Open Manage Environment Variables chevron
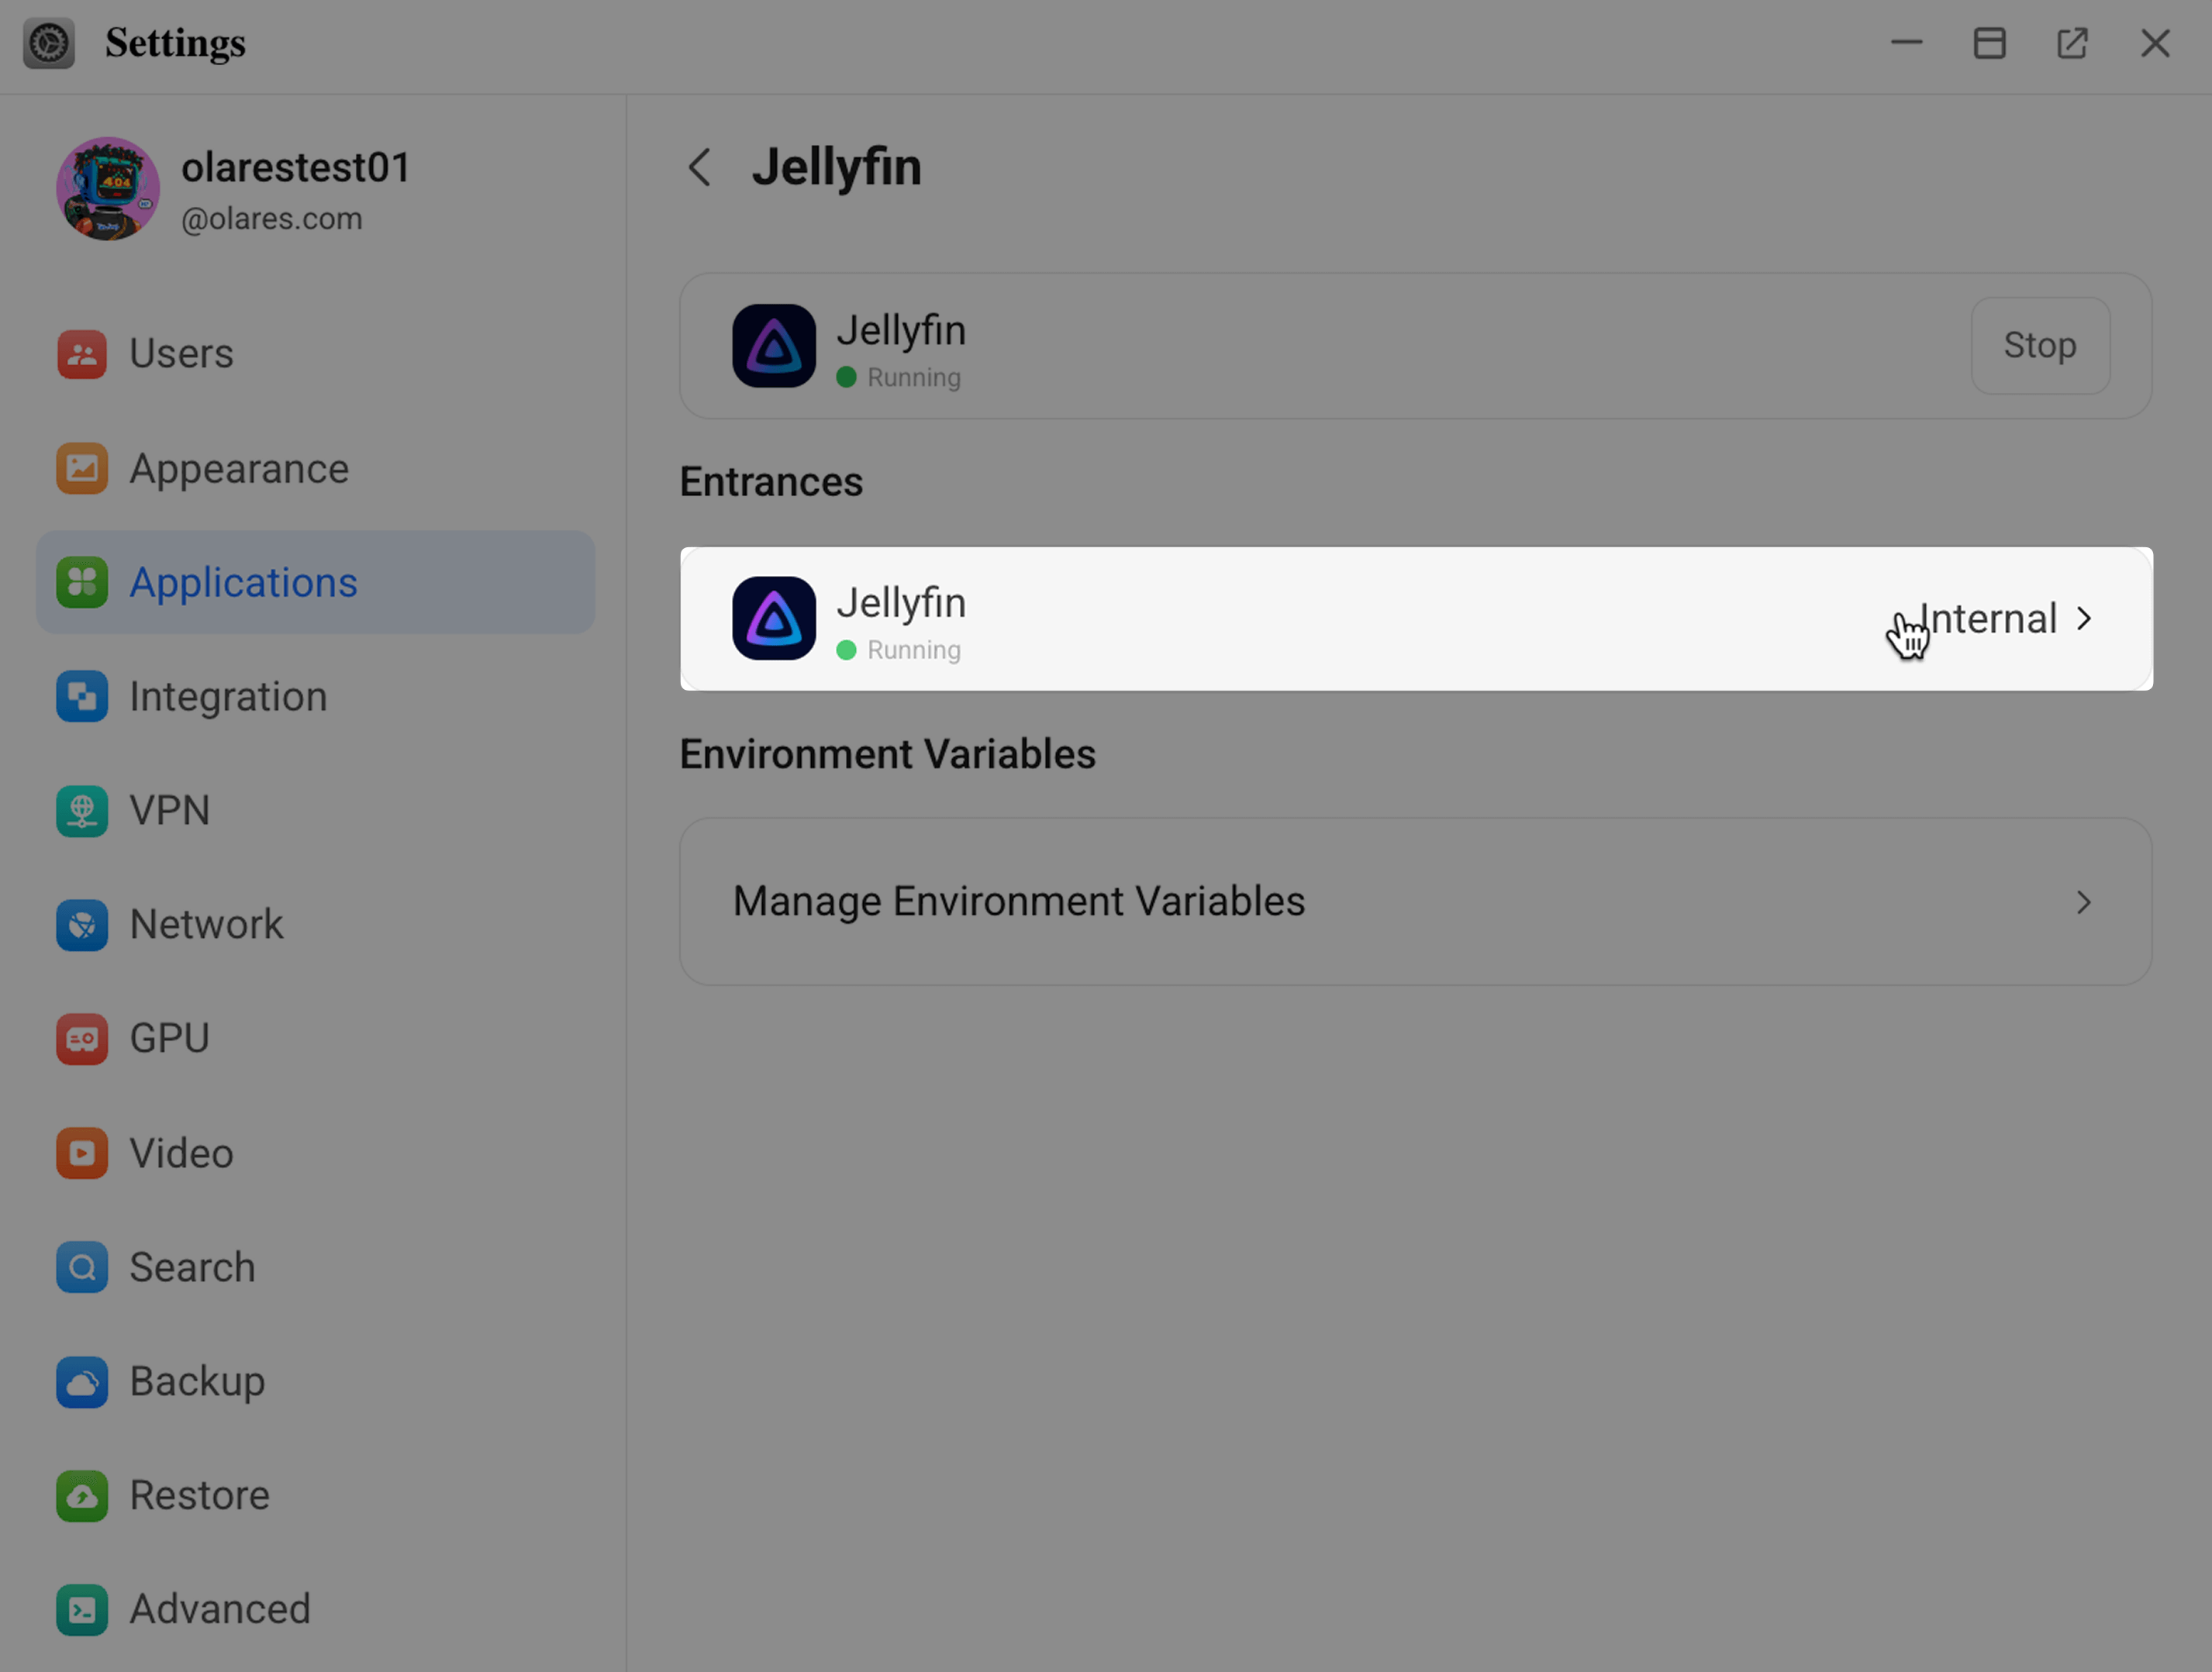 (2084, 902)
